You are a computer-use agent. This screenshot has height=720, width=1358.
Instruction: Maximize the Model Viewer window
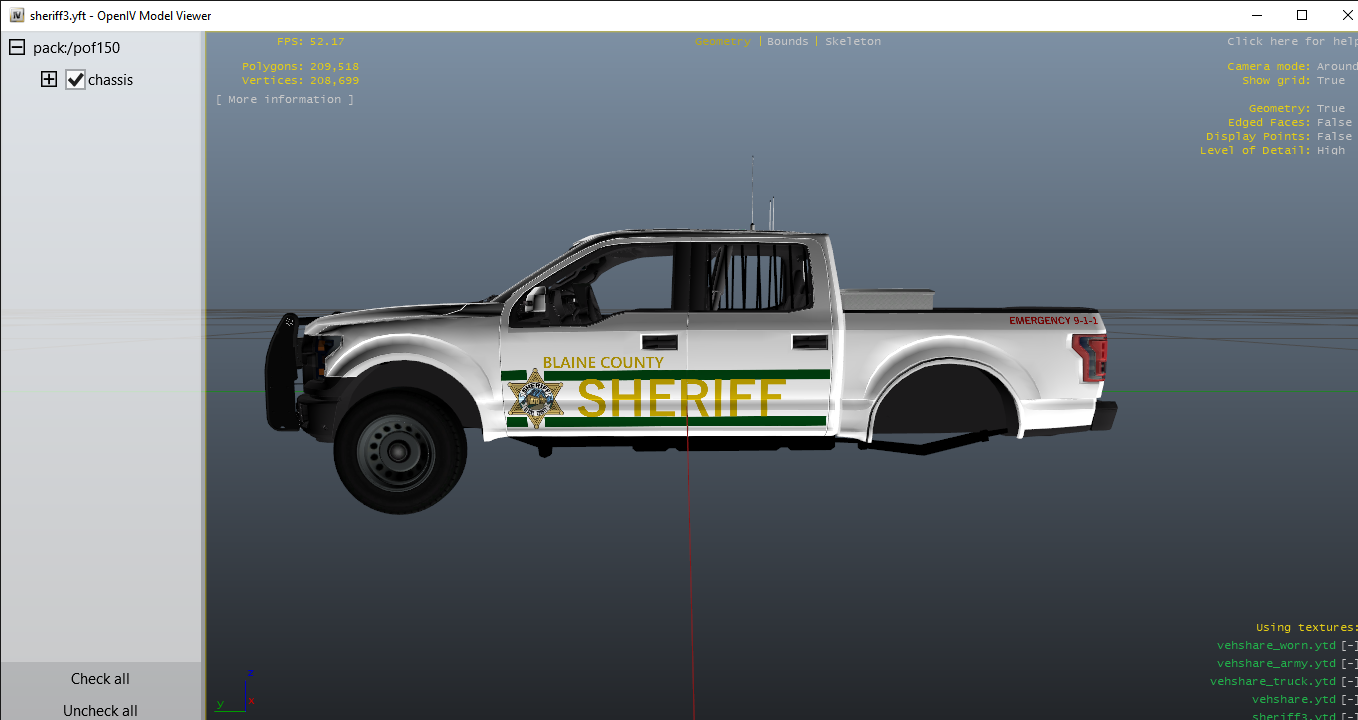click(x=1302, y=16)
